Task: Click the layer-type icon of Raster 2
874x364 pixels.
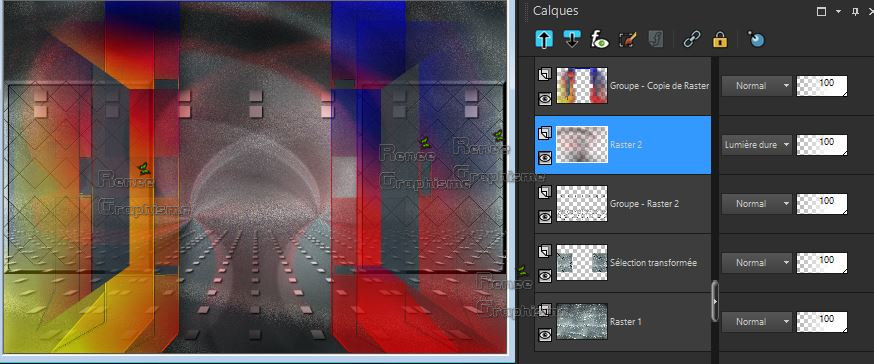Action: tap(545, 133)
